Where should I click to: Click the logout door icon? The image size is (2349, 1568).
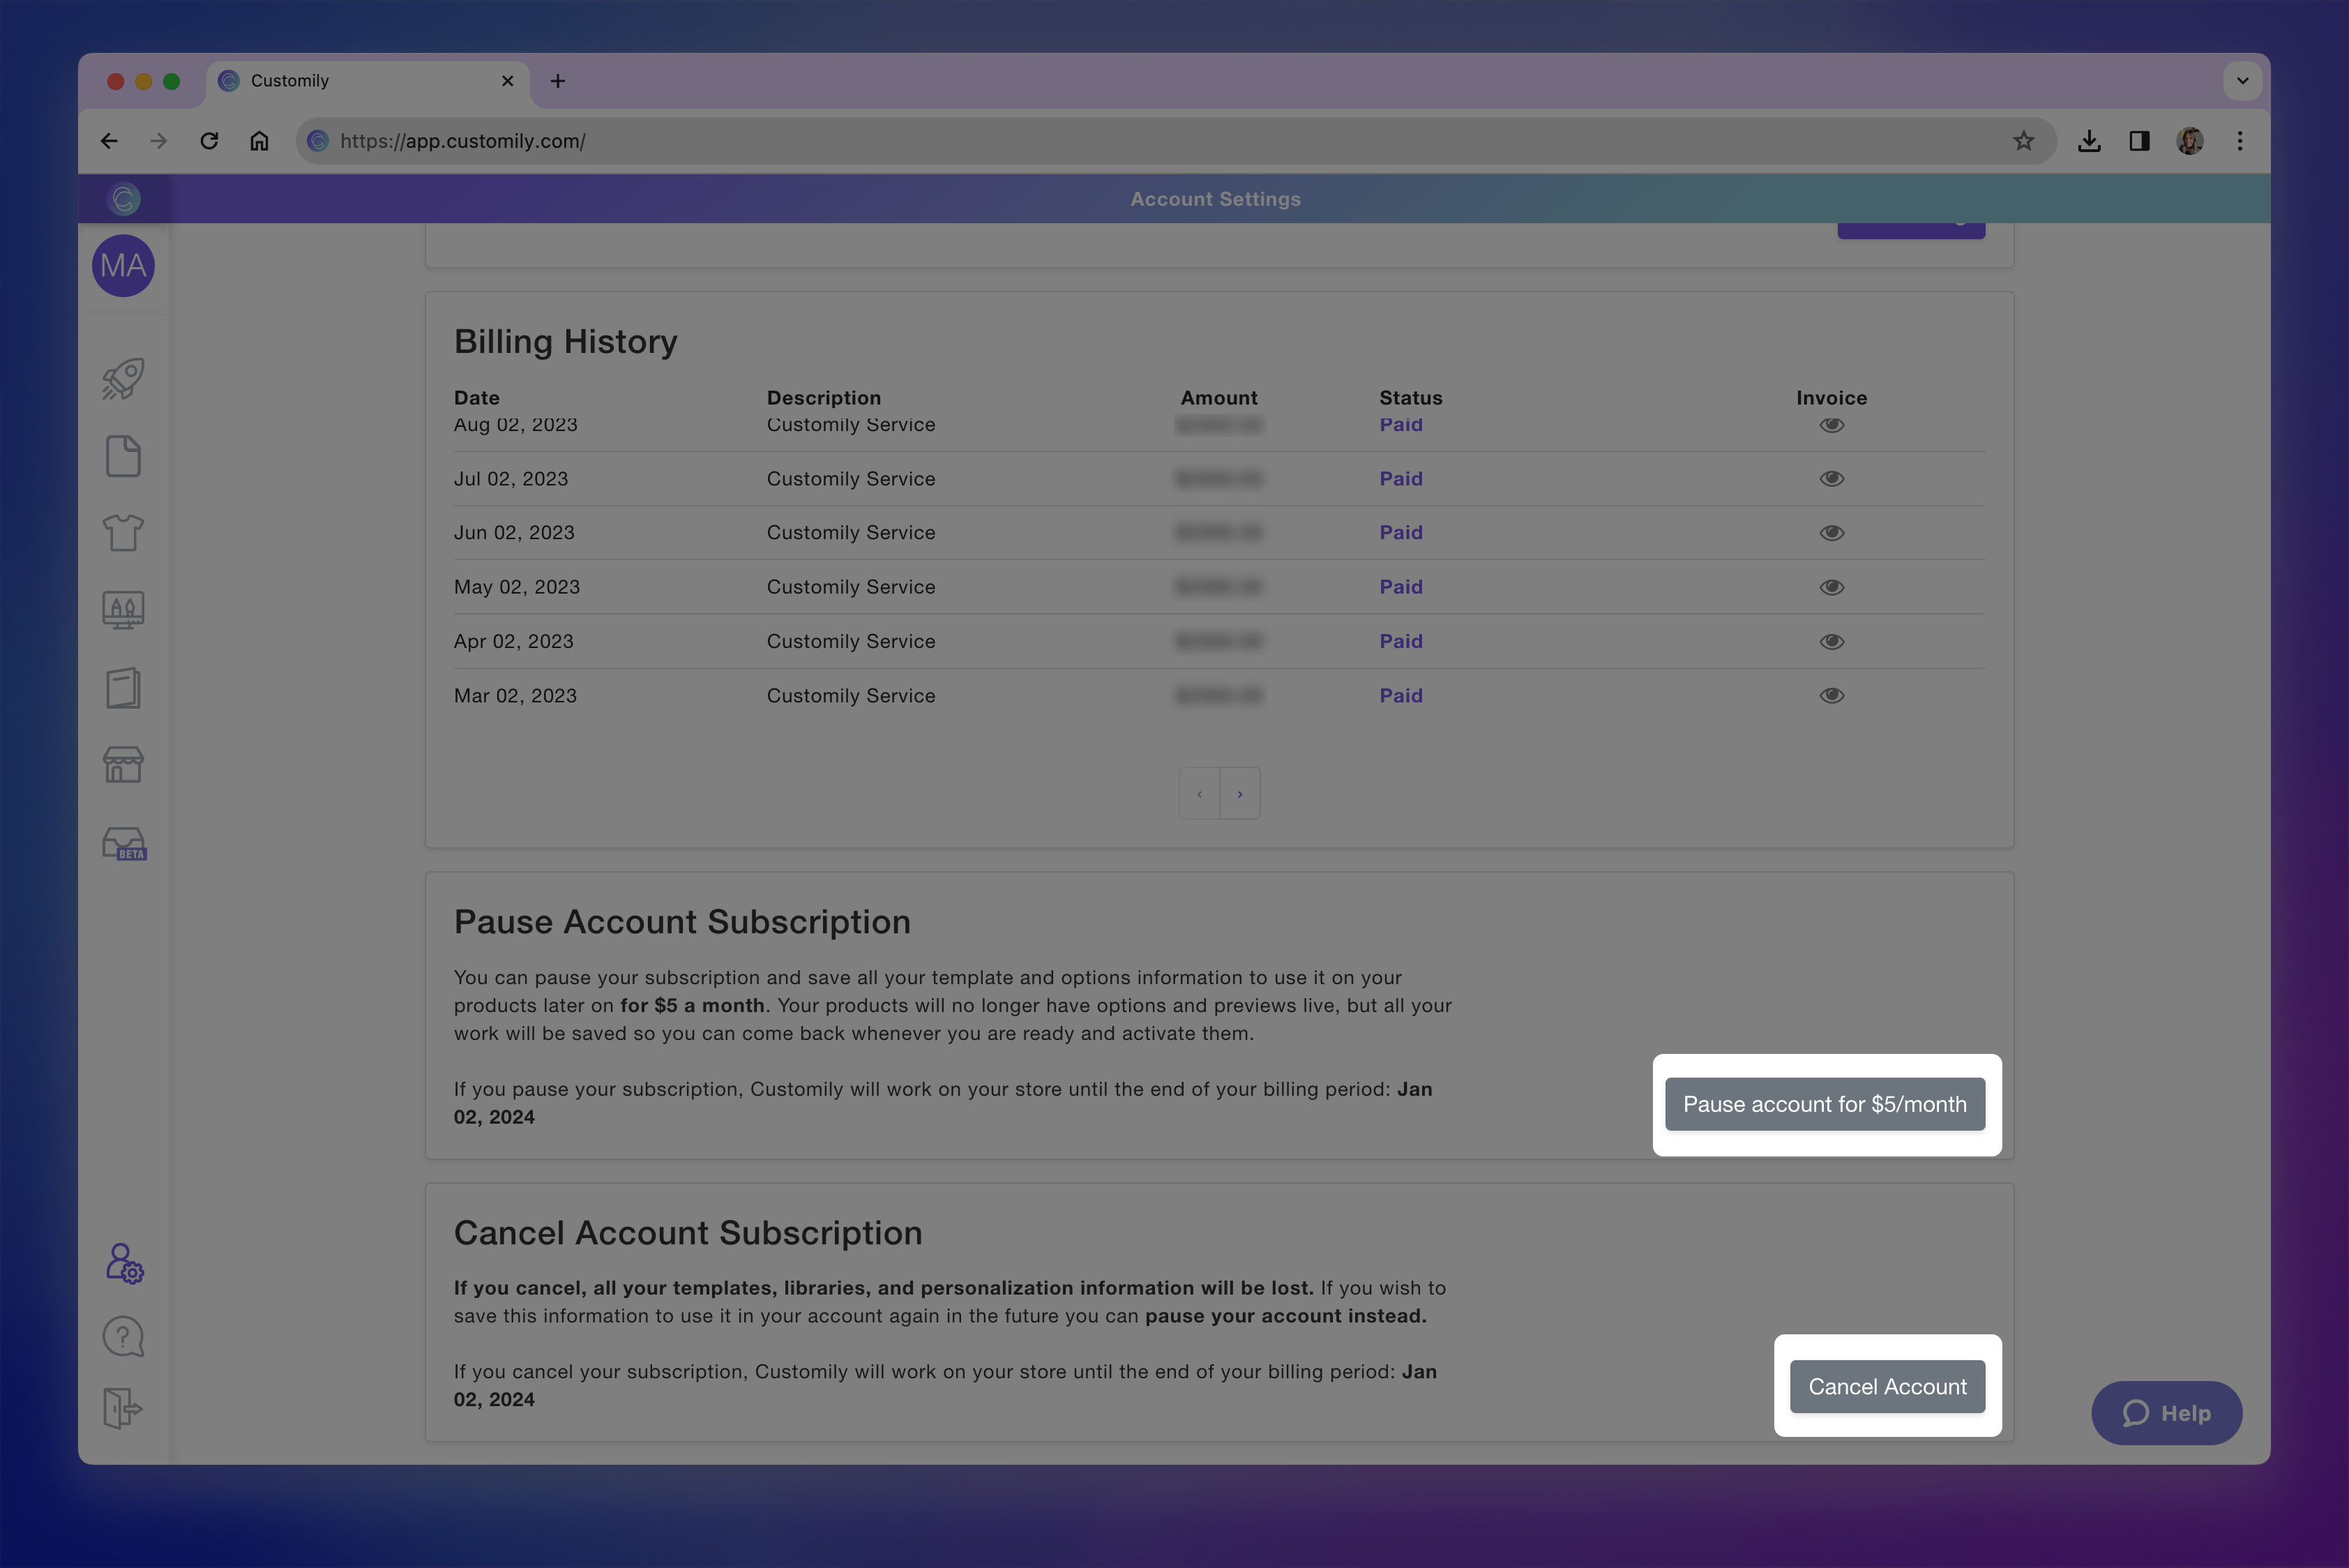tap(123, 1408)
